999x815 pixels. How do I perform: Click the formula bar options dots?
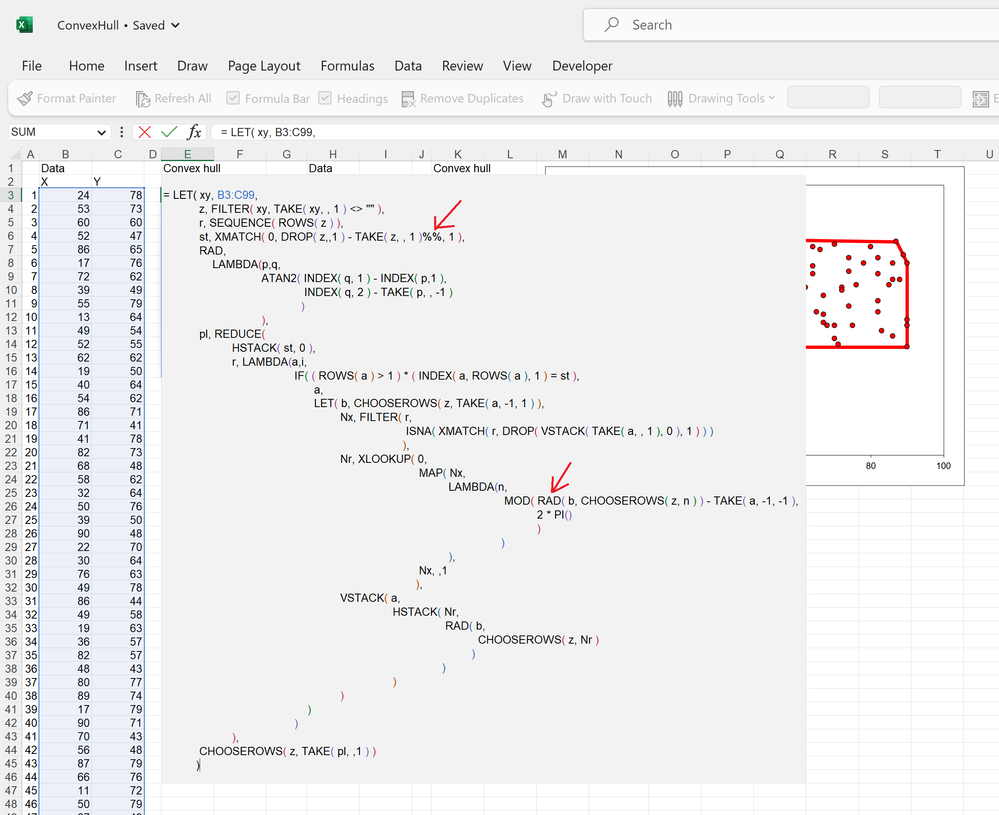(121, 132)
